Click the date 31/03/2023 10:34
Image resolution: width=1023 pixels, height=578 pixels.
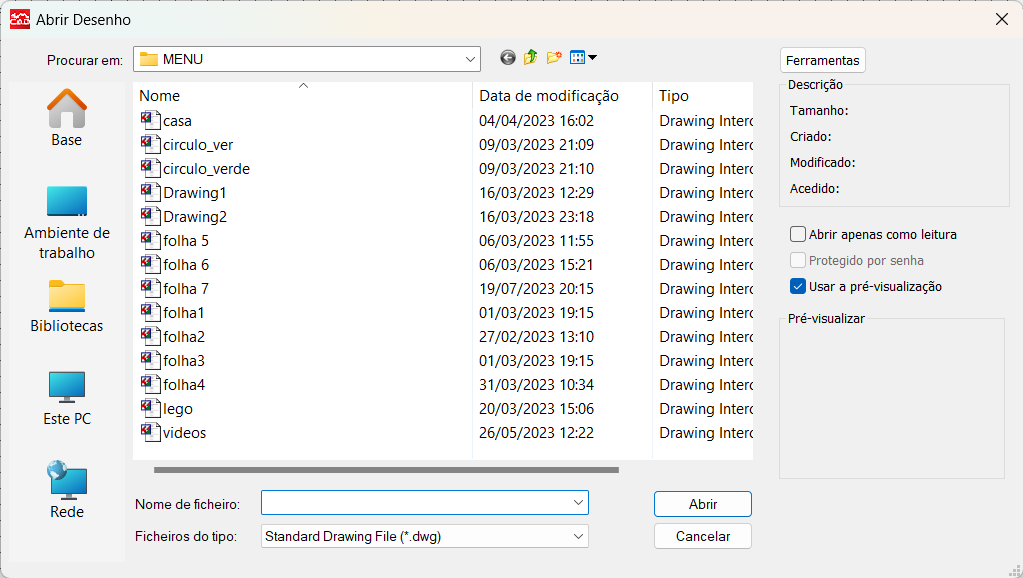[536, 384]
